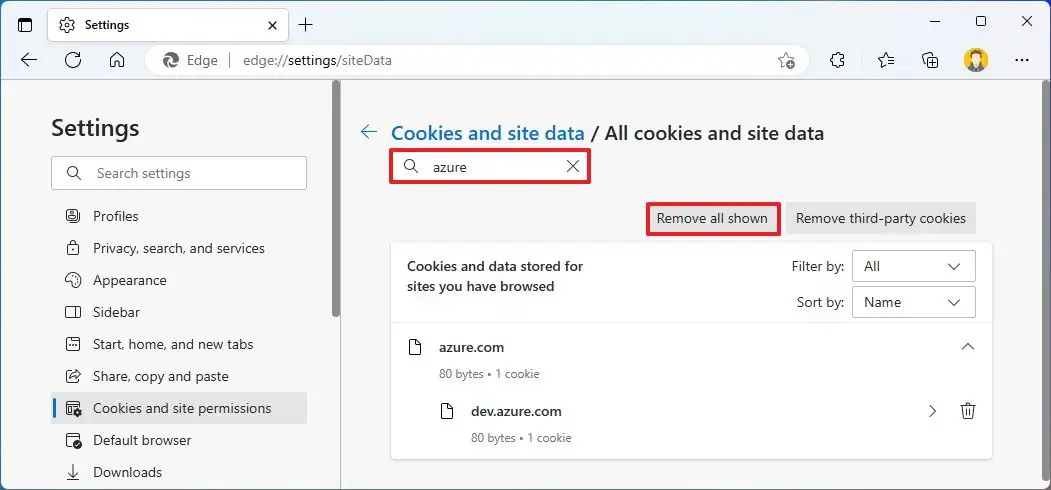The width and height of the screenshot is (1051, 490).
Task: Open the Sort by Name dropdown
Action: 914,302
